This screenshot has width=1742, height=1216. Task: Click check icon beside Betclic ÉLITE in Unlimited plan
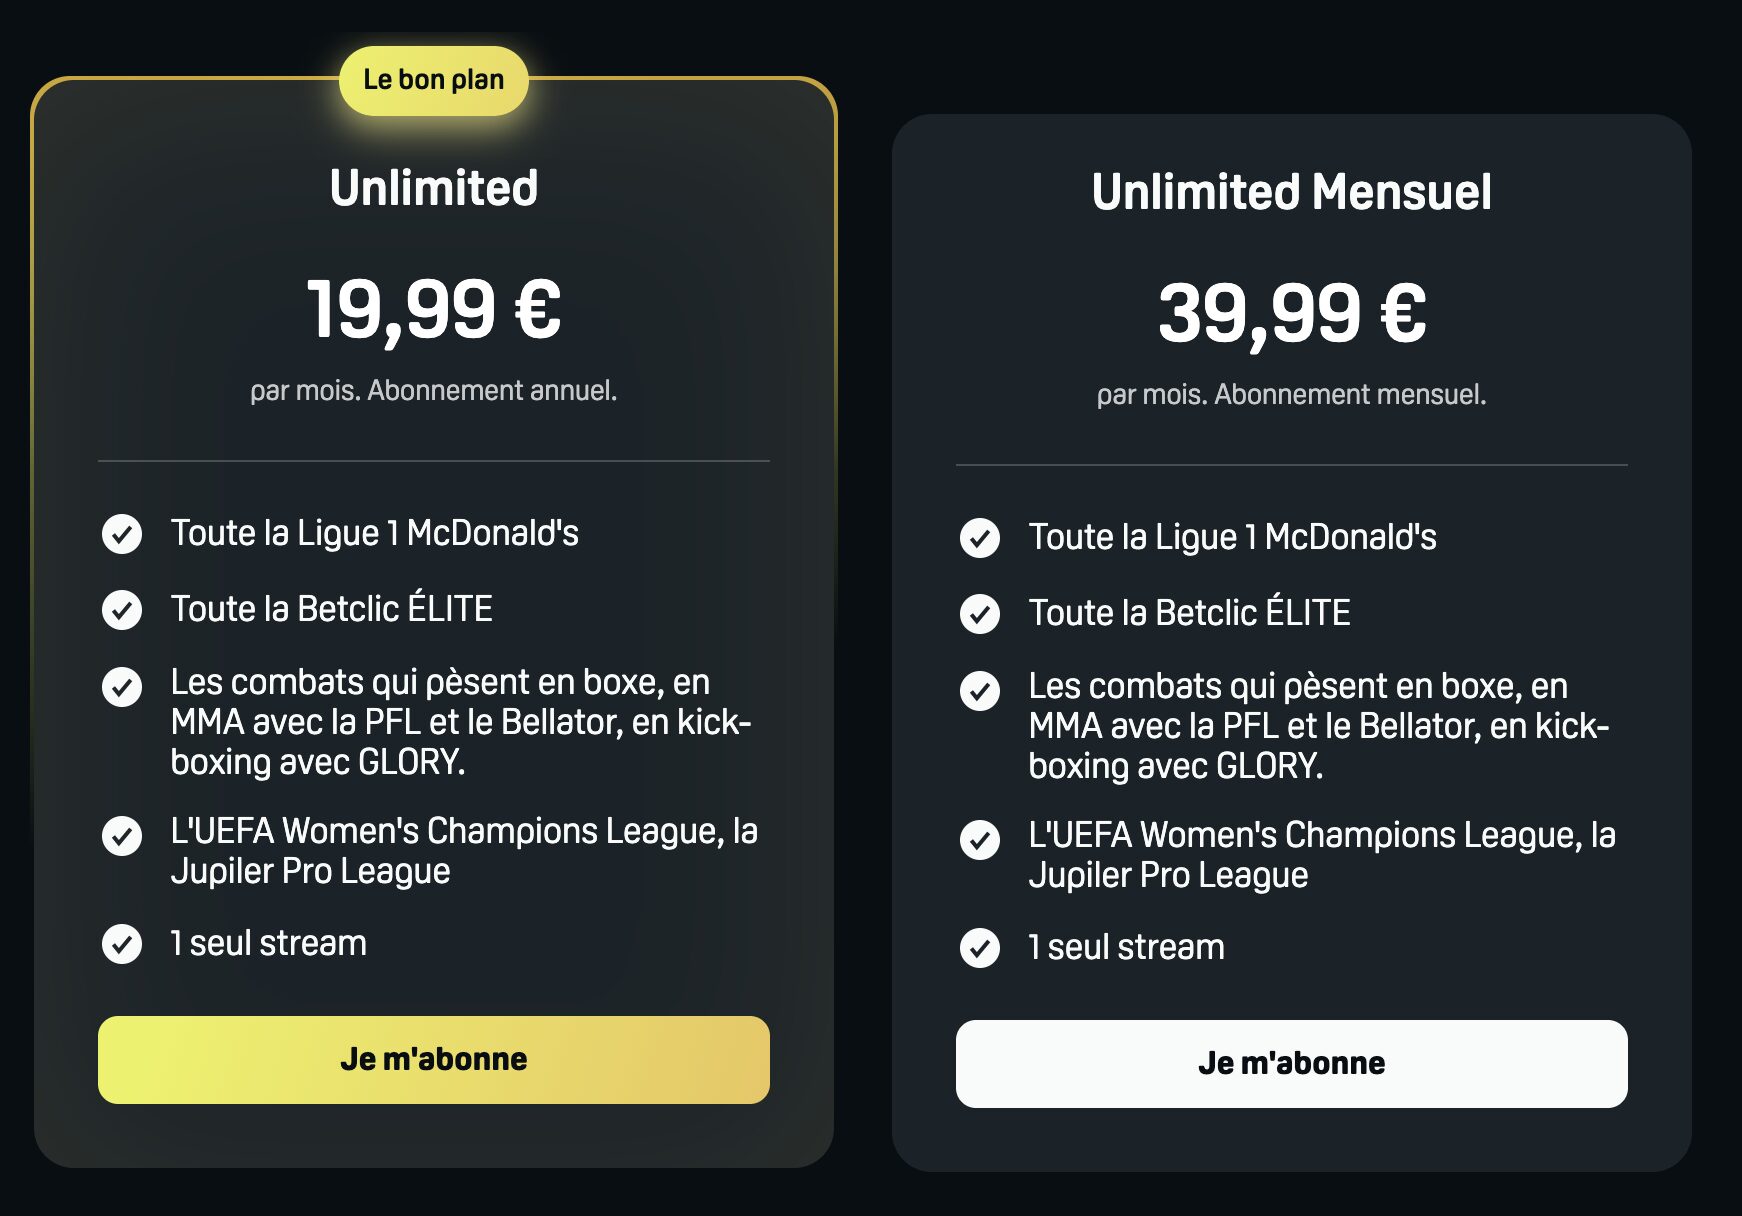(122, 609)
